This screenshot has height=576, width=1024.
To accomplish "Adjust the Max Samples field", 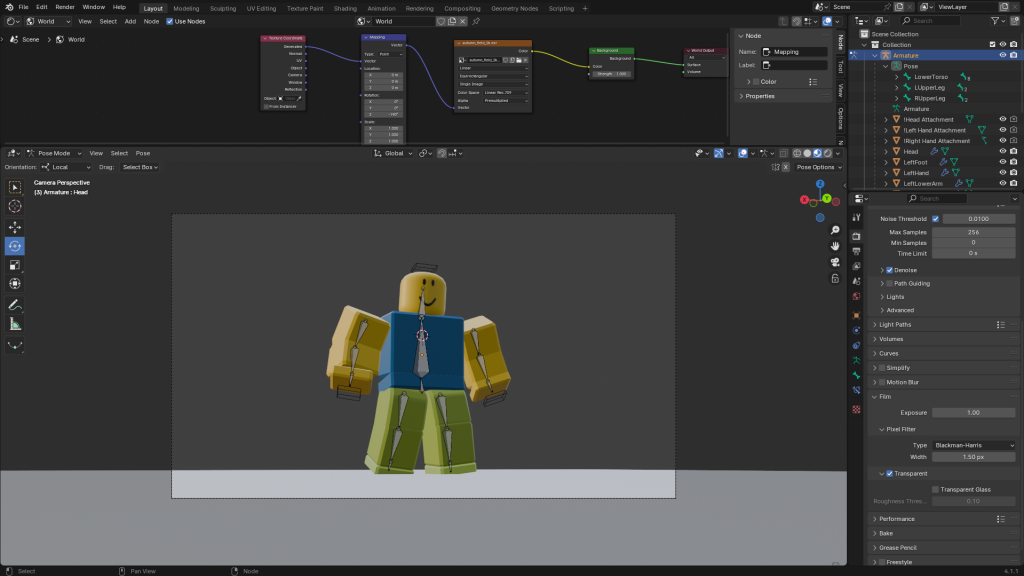I will [x=974, y=232].
